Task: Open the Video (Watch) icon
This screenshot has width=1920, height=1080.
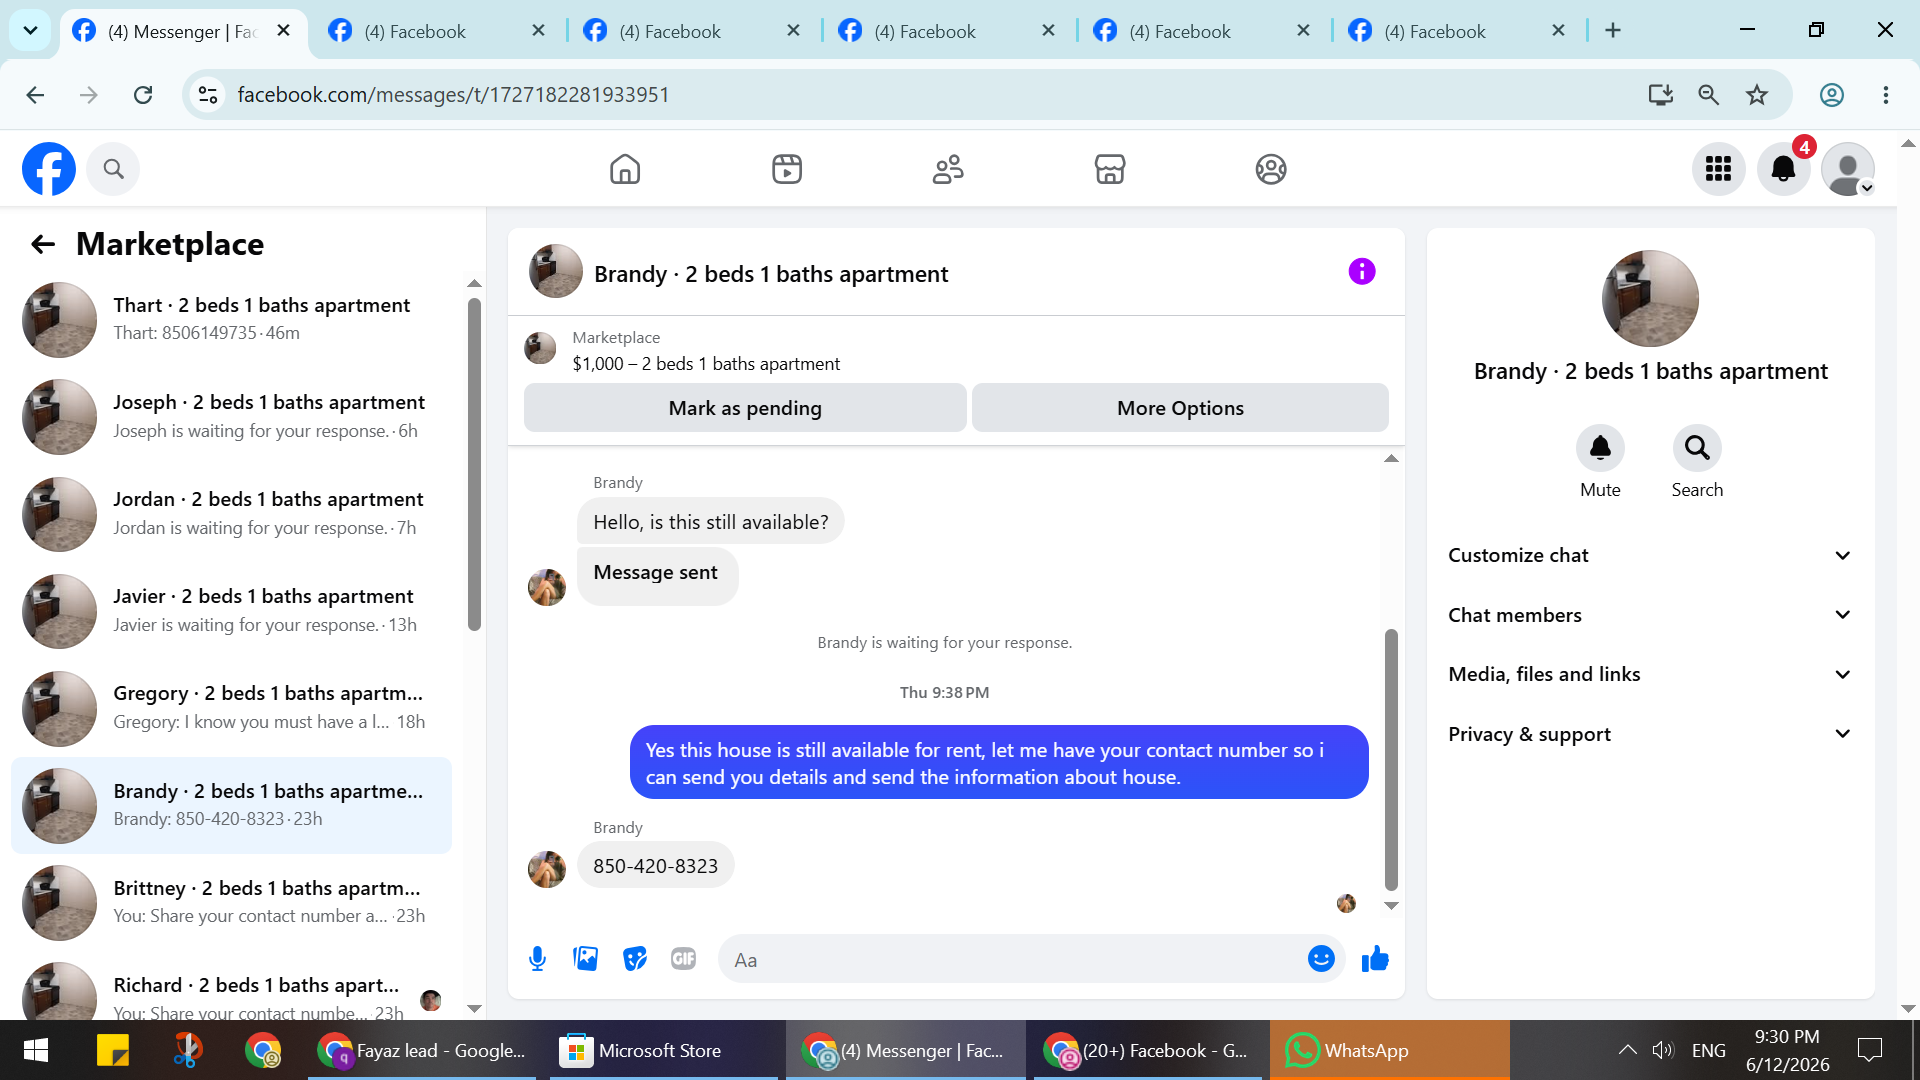Action: click(x=787, y=169)
